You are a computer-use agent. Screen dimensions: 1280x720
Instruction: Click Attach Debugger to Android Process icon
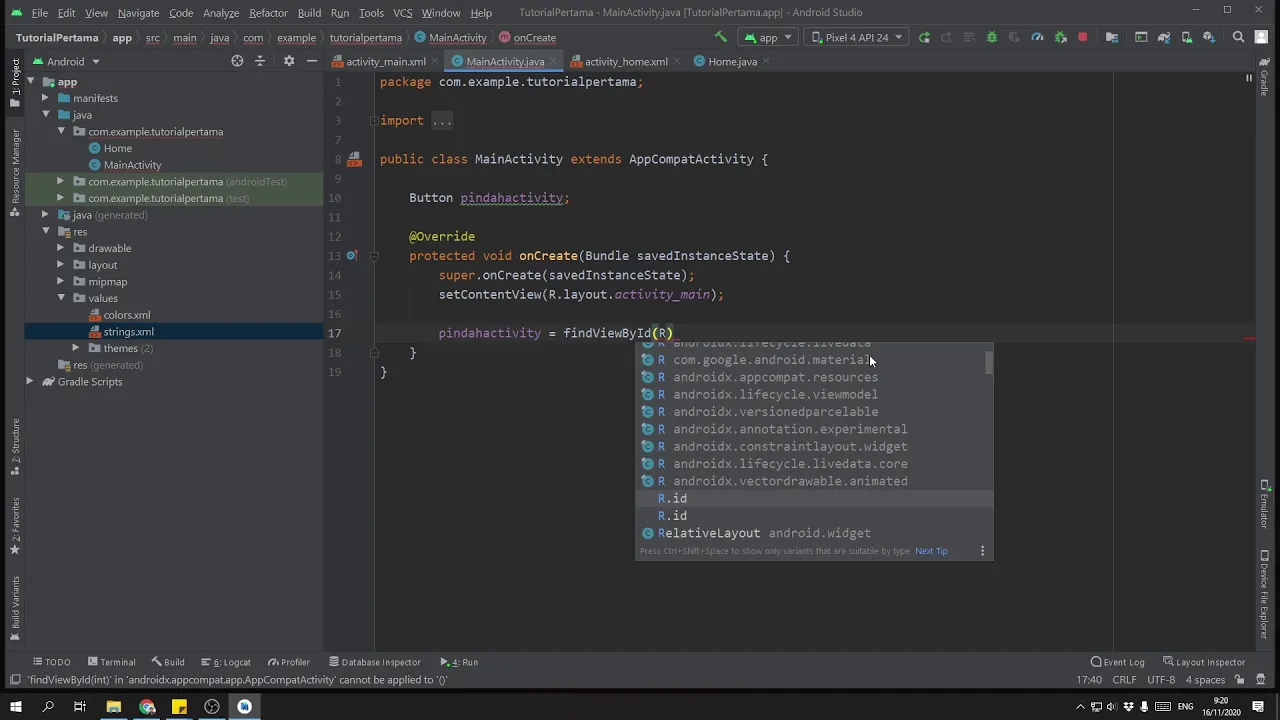[x=1060, y=37]
